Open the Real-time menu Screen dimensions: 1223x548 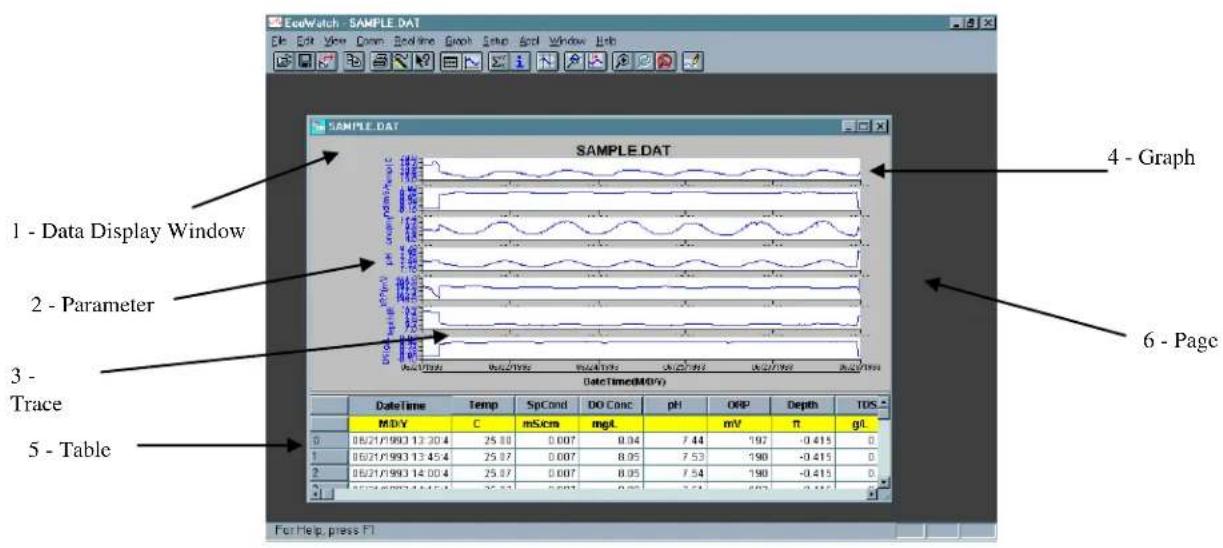tap(414, 41)
